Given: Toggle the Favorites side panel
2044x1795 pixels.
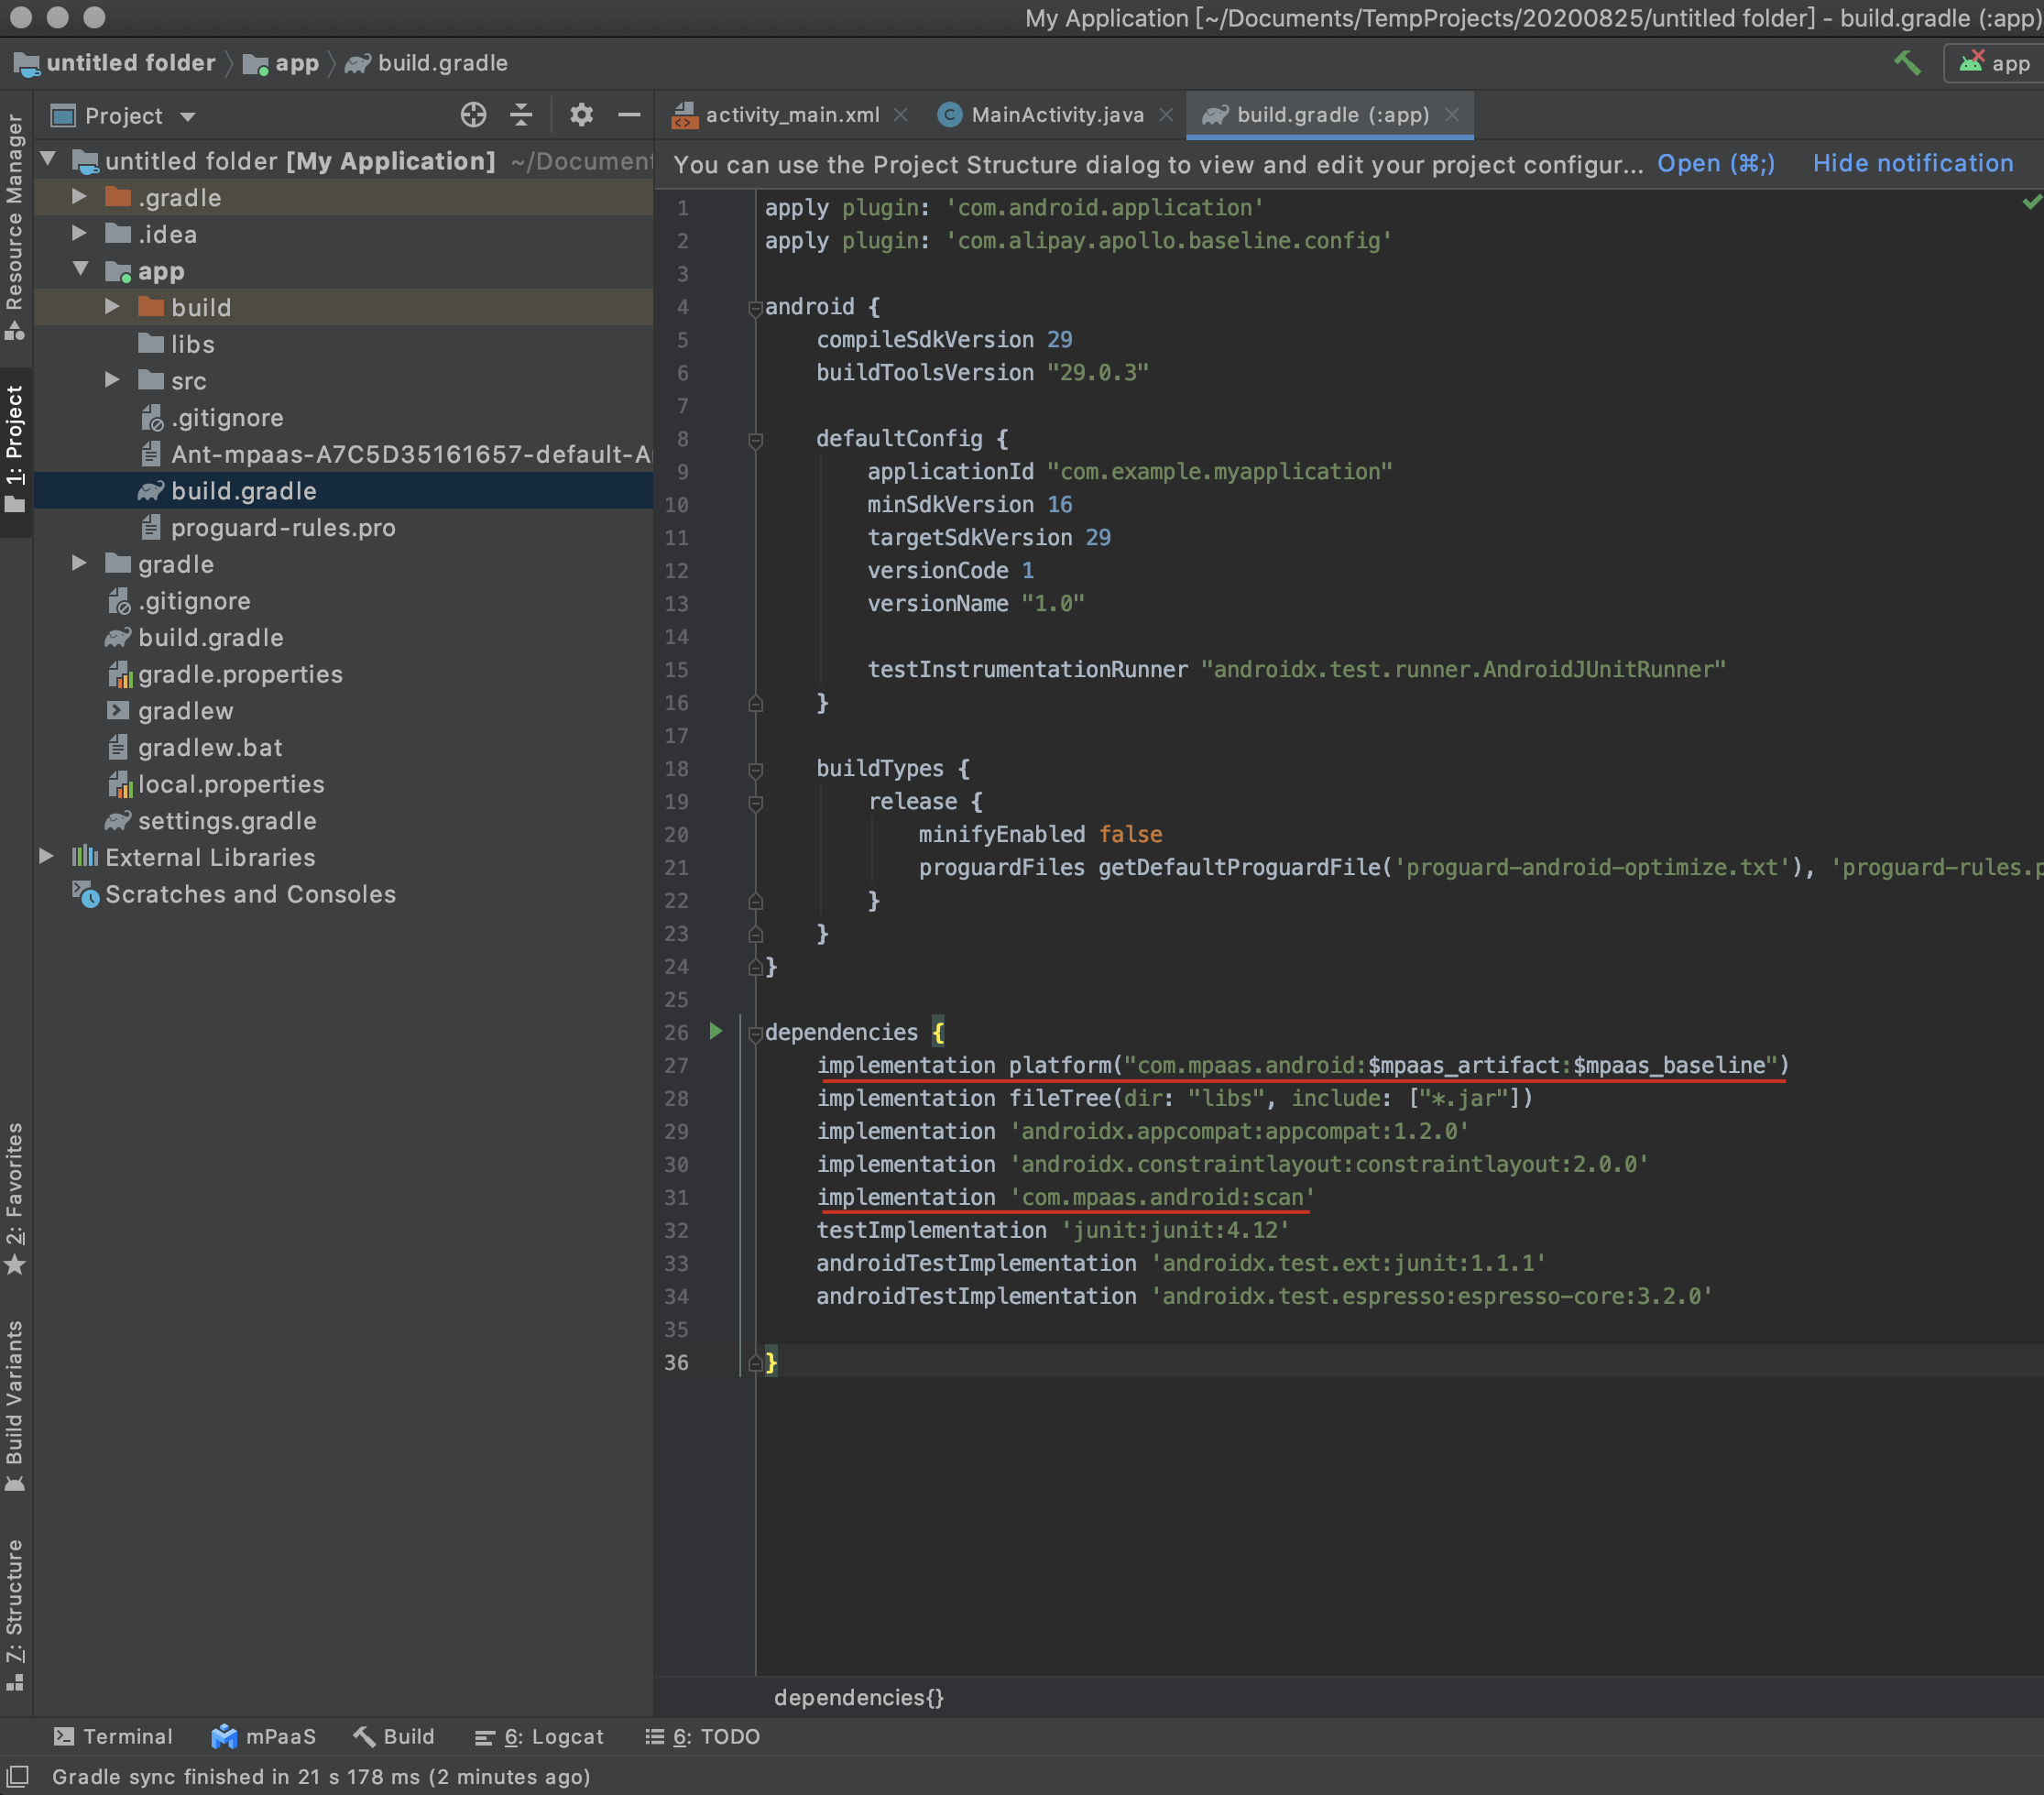Looking at the screenshot, I should (x=15, y=1197).
